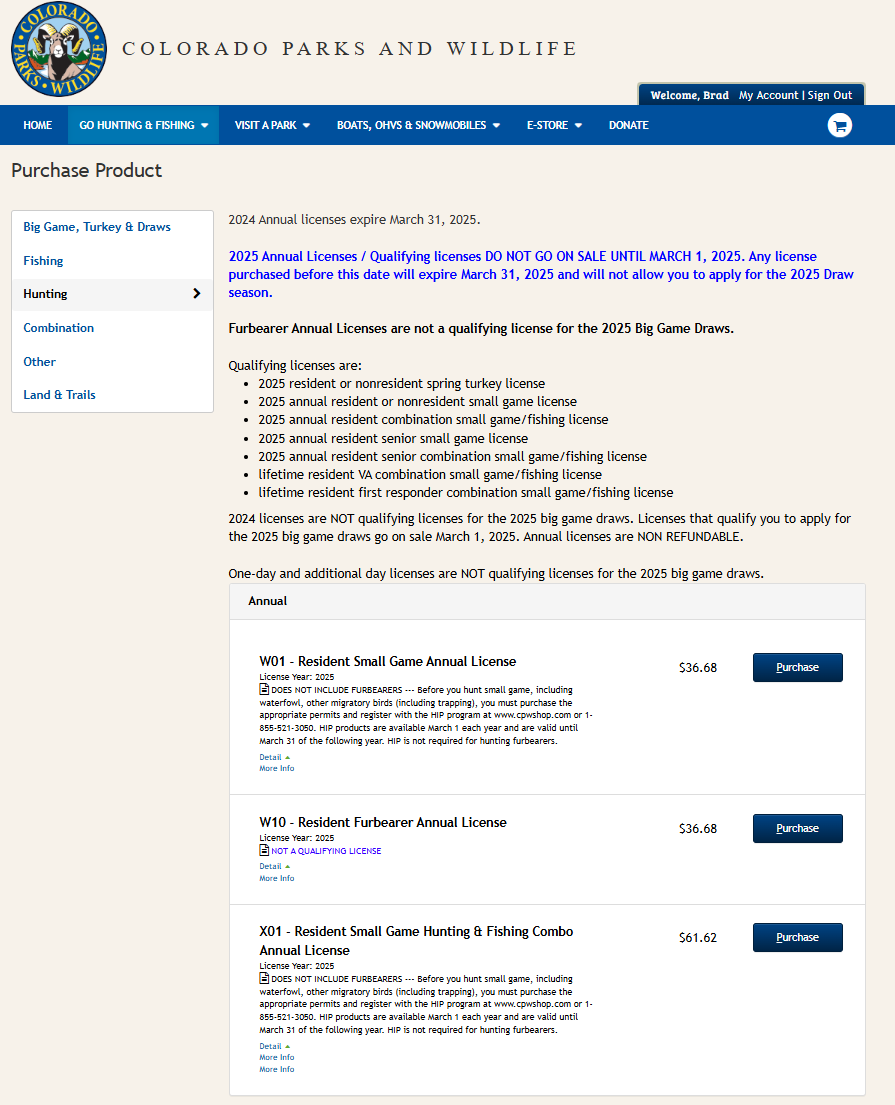The image size is (895, 1105).
Task: Select the Other category
Action: (x=39, y=362)
